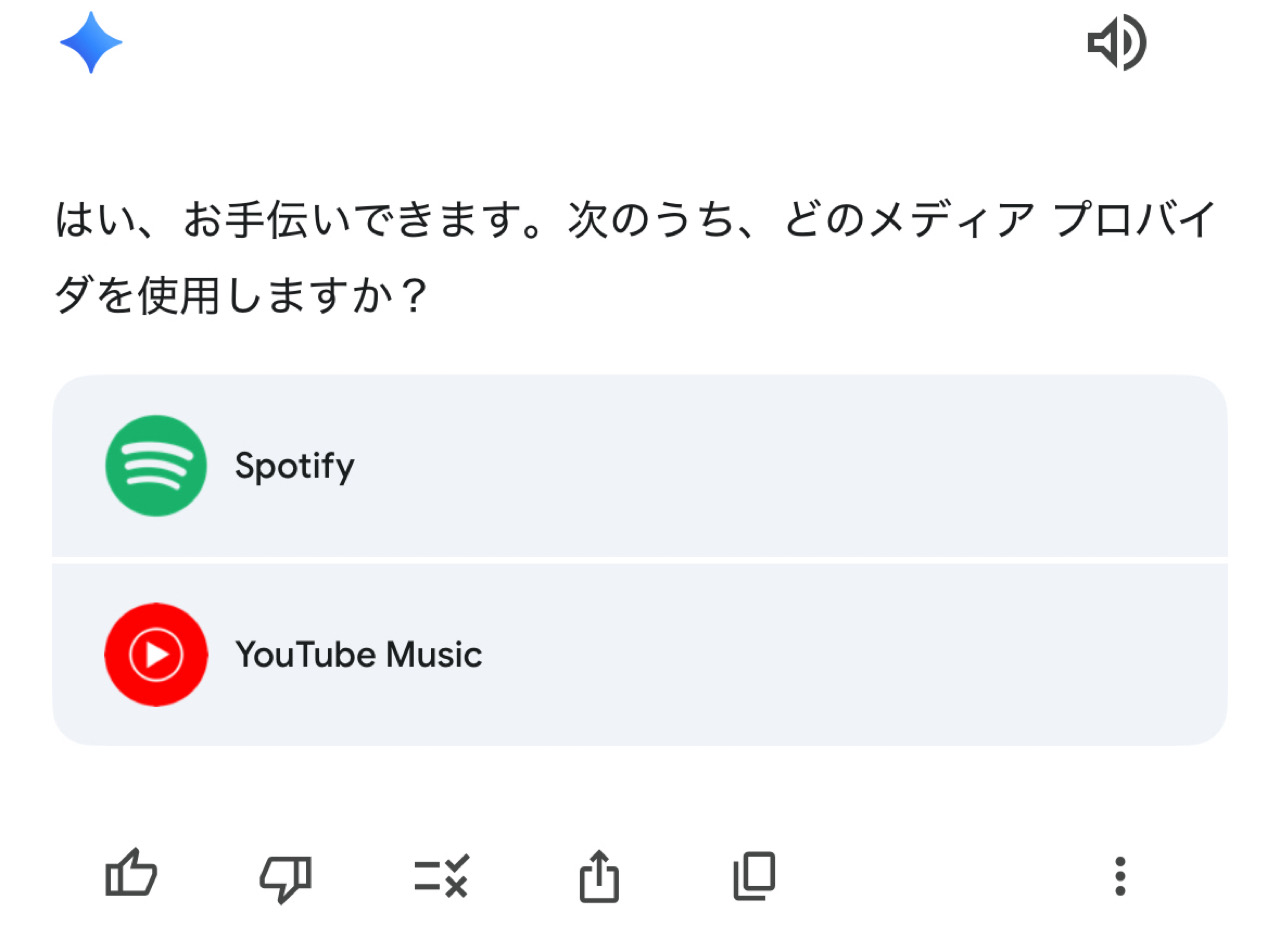Tap the speaker icon to read aloud
The height and width of the screenshot is (926, 1280).
1116,43
